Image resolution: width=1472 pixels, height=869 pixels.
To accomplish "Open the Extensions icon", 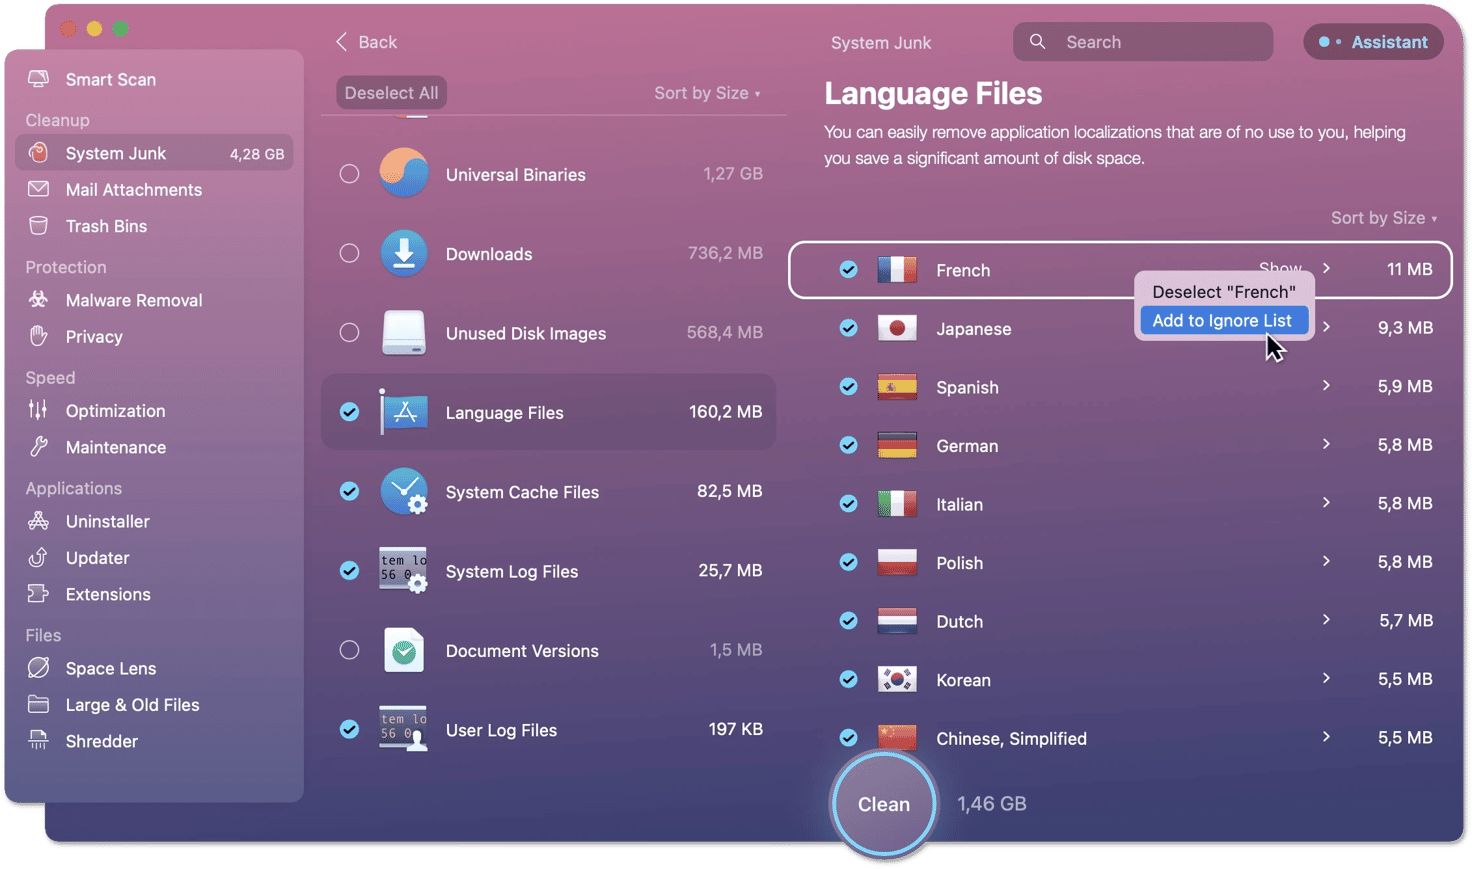I will pos(38,594).
